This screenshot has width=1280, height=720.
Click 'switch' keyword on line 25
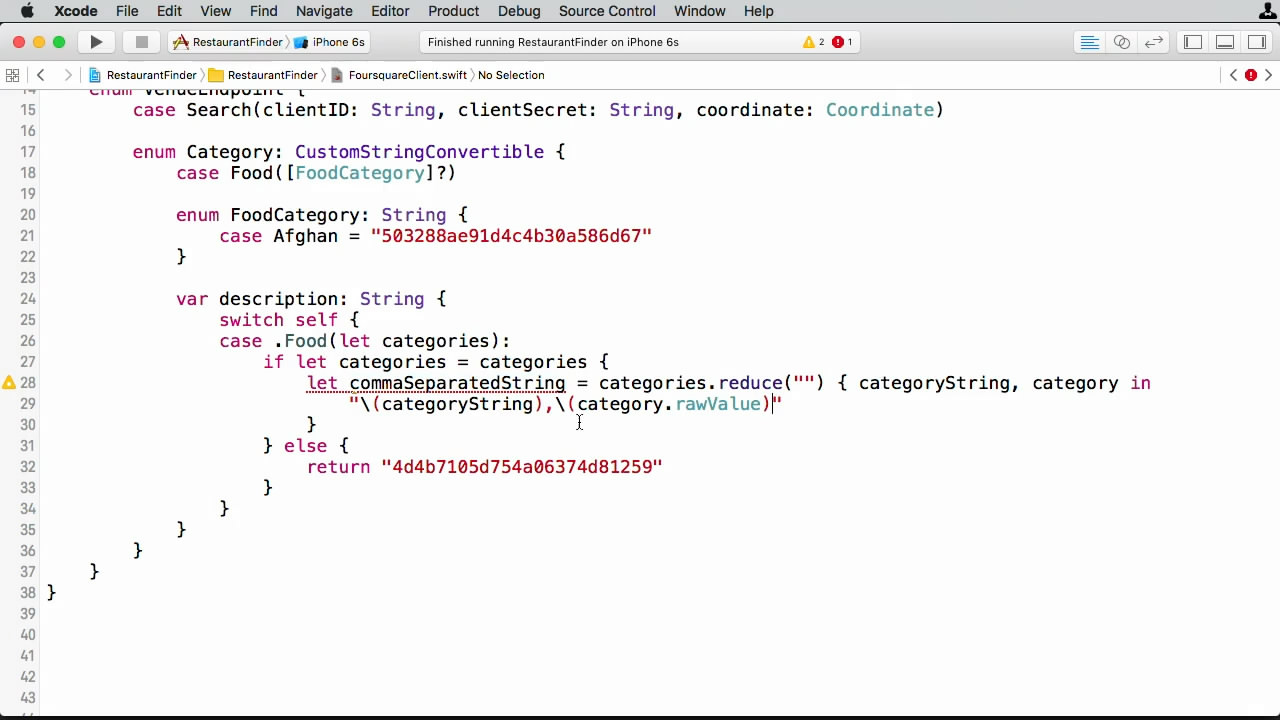coord(251,320)
